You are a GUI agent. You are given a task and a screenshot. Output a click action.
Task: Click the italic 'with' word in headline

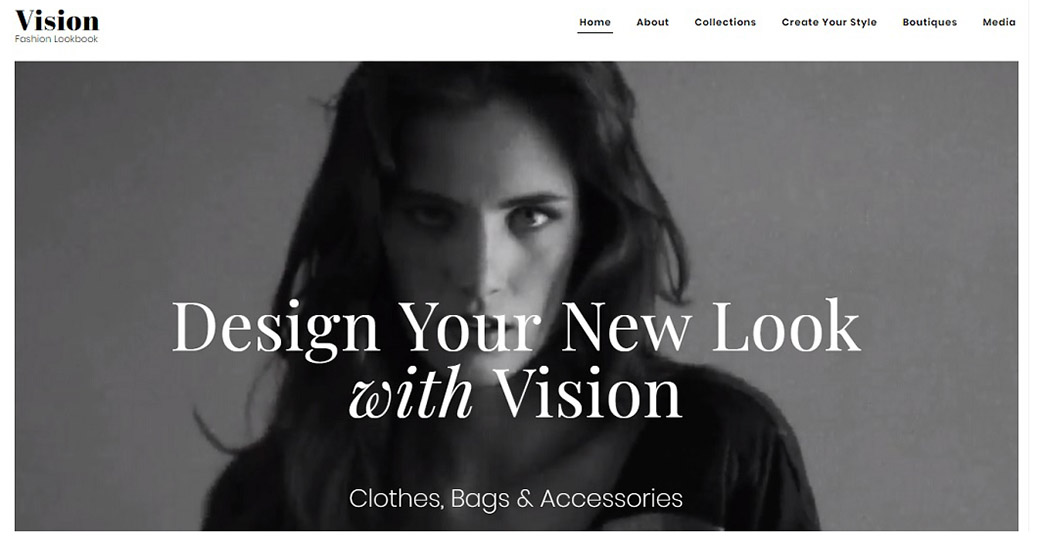tap(411, 392)
